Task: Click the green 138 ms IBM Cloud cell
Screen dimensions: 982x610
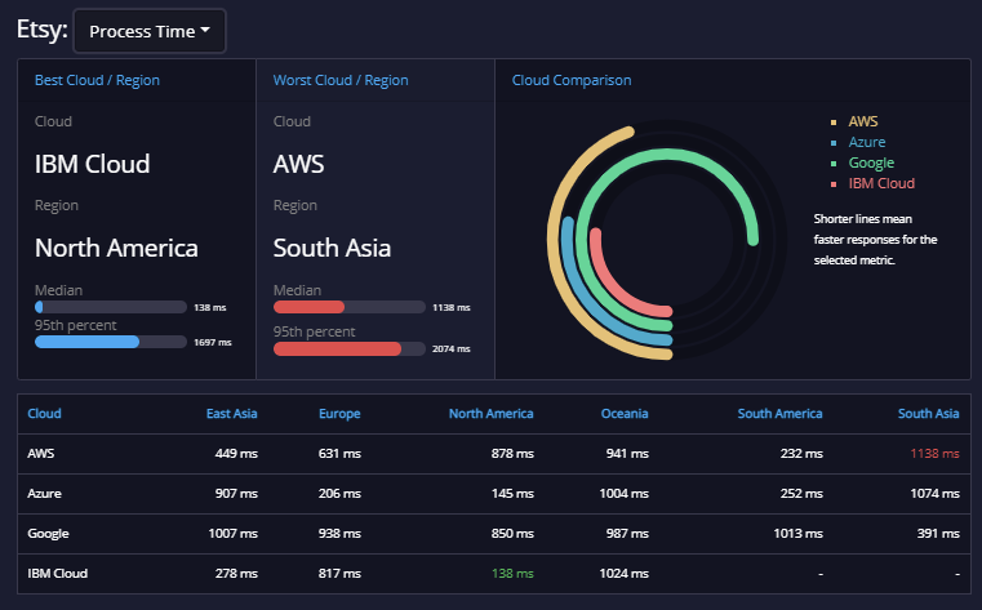Action: tap(512, 574)
